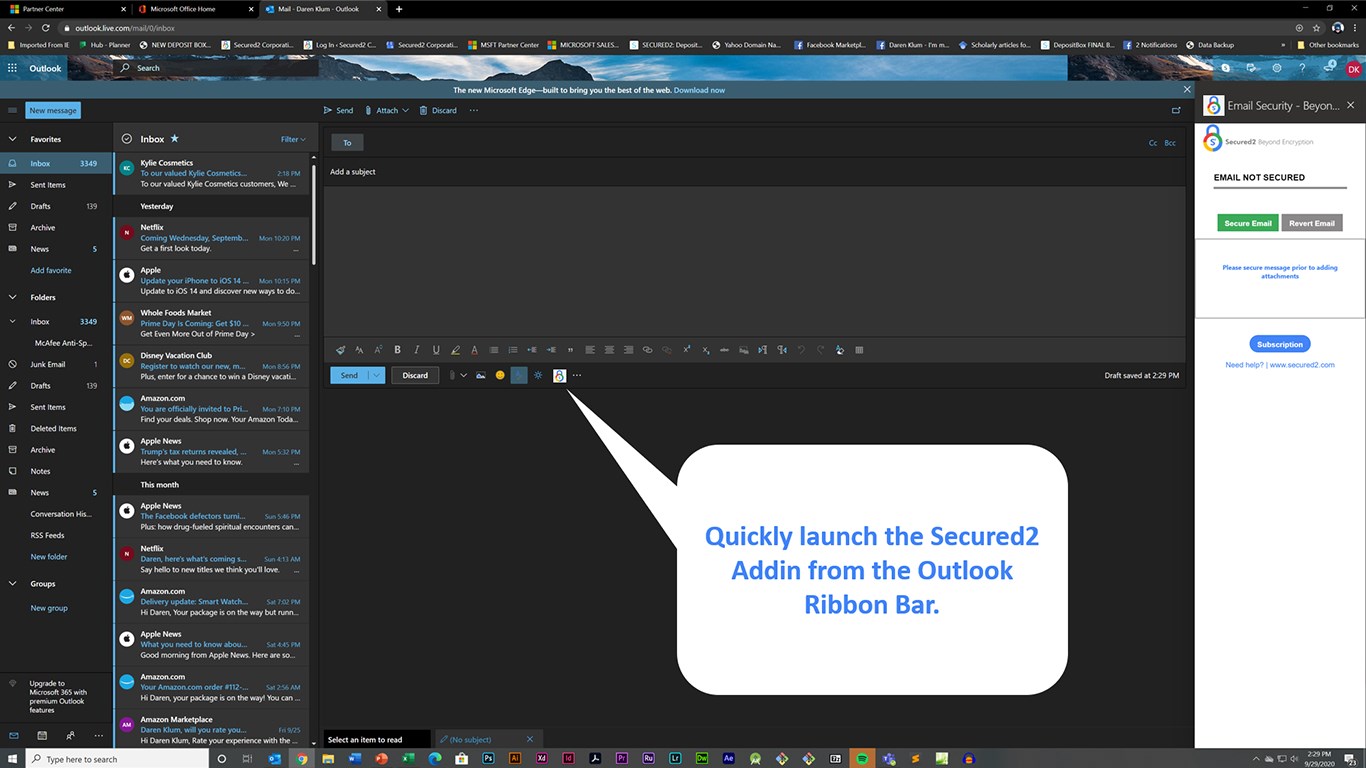Image resolution: width=1366 pixels, height=768 pixels.
Task: Open Outlook settings gear
Action: 1277,68
